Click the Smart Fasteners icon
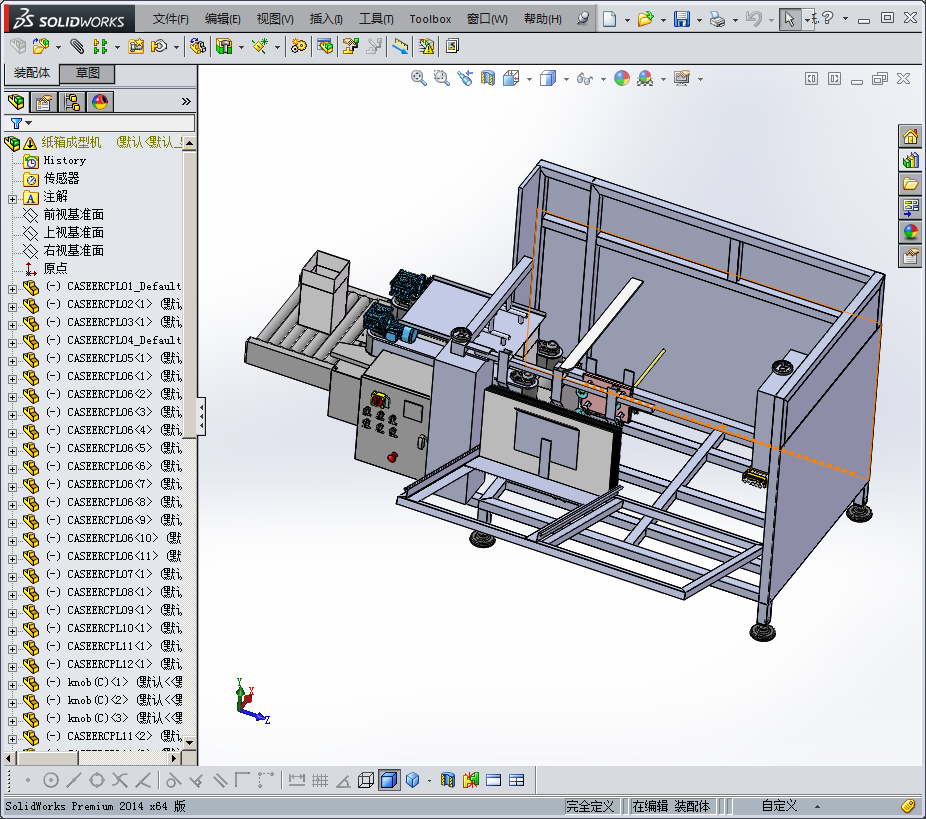 (x=136, y=46)
